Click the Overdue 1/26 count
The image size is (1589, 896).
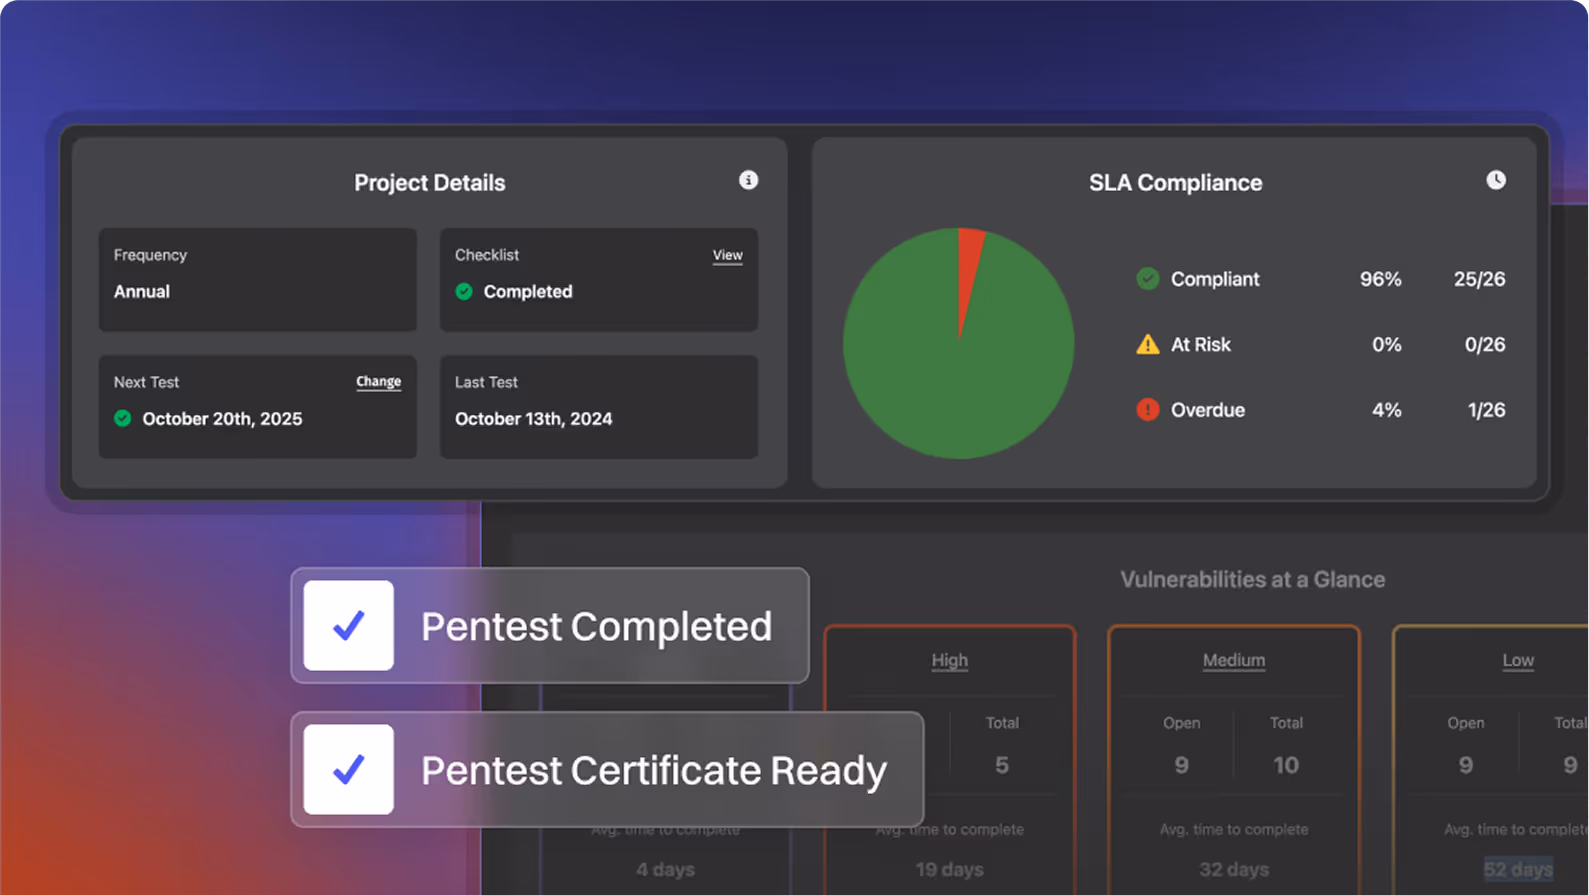pos(1486,410)
